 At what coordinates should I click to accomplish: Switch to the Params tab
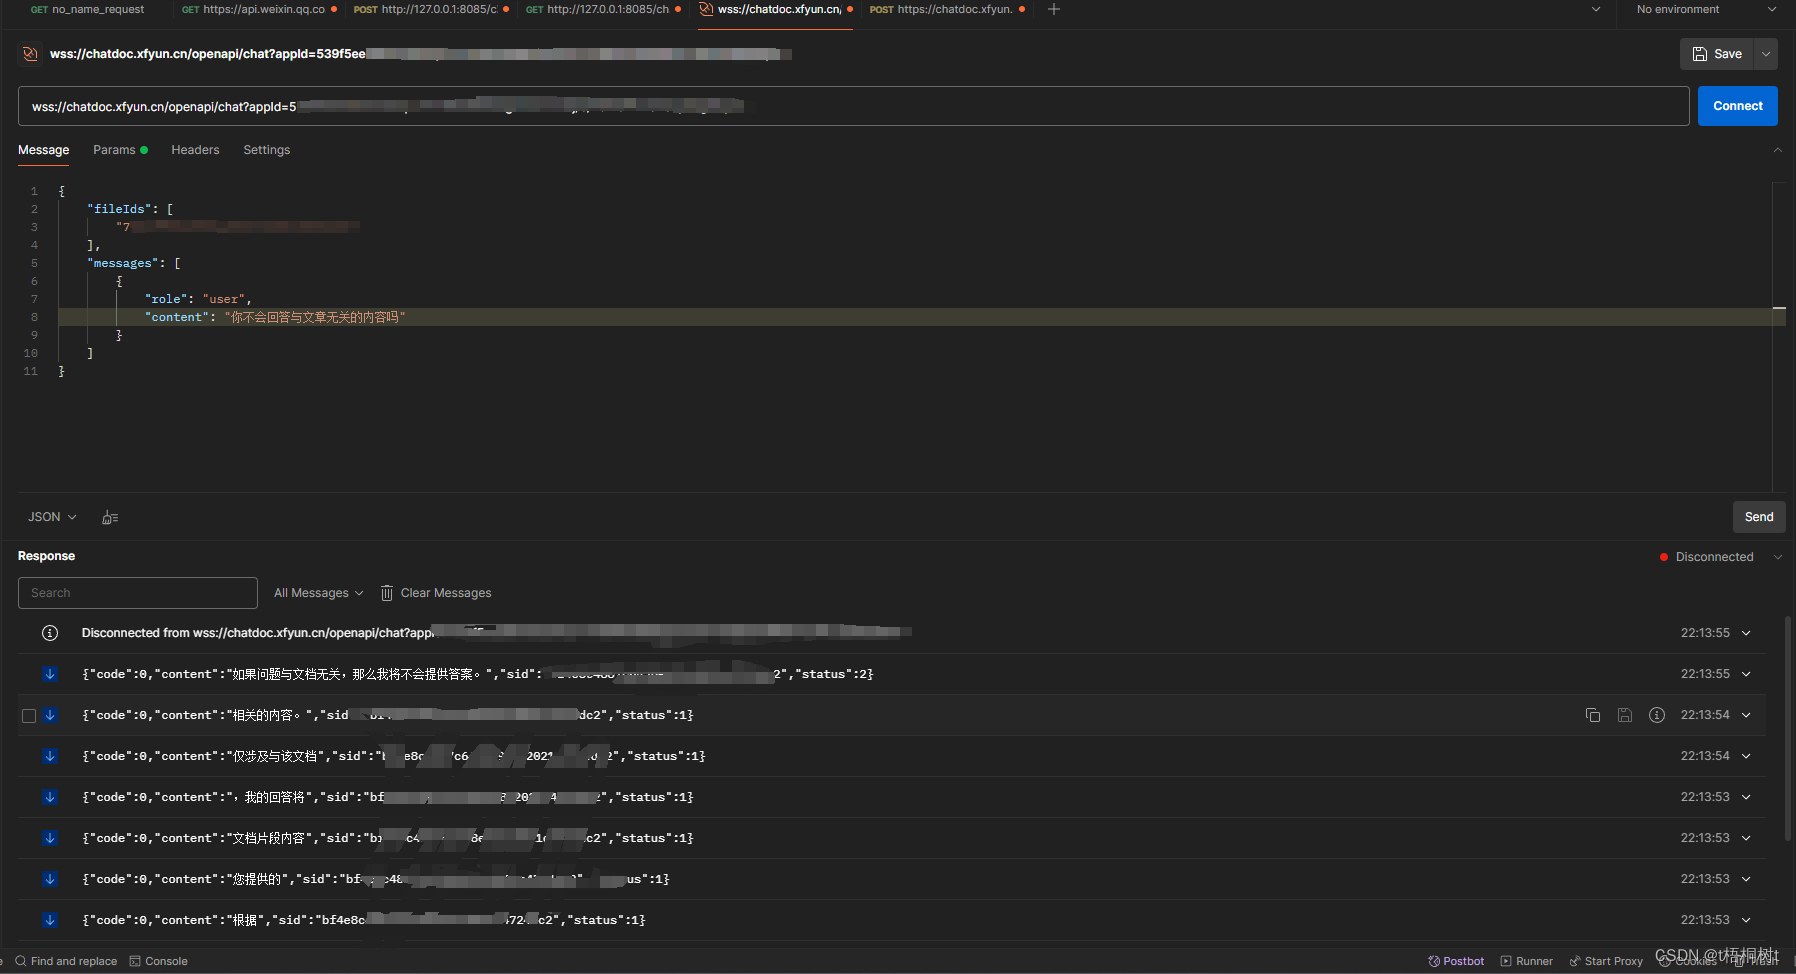click(x=120, y=150)
